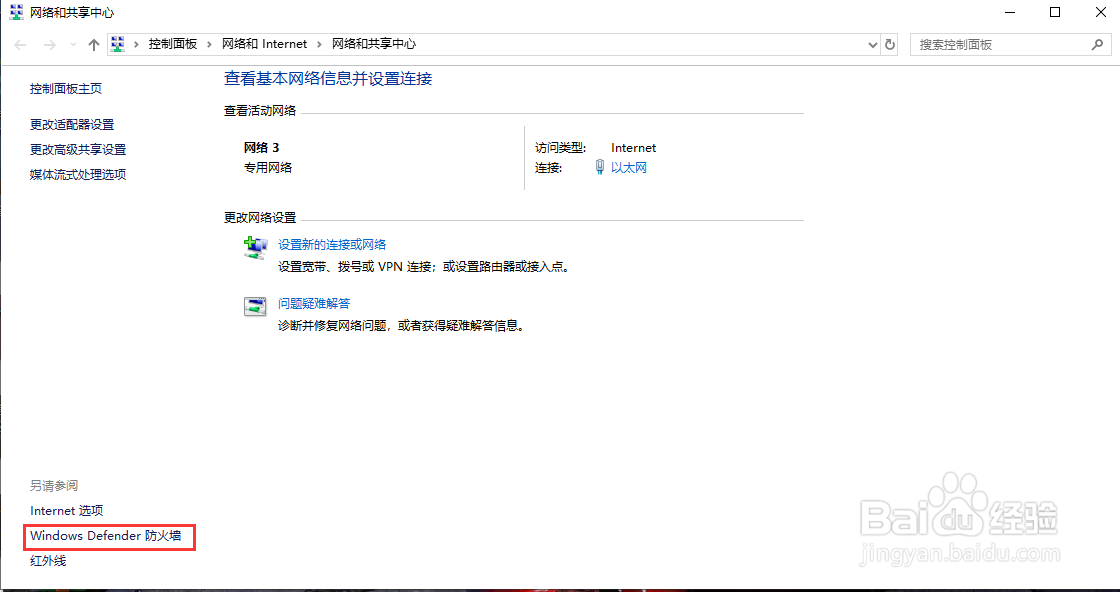This screenshot has height=592, width=1120.
Task: Open Internet 选项 from the sidebar
Action: pos(66,510)
